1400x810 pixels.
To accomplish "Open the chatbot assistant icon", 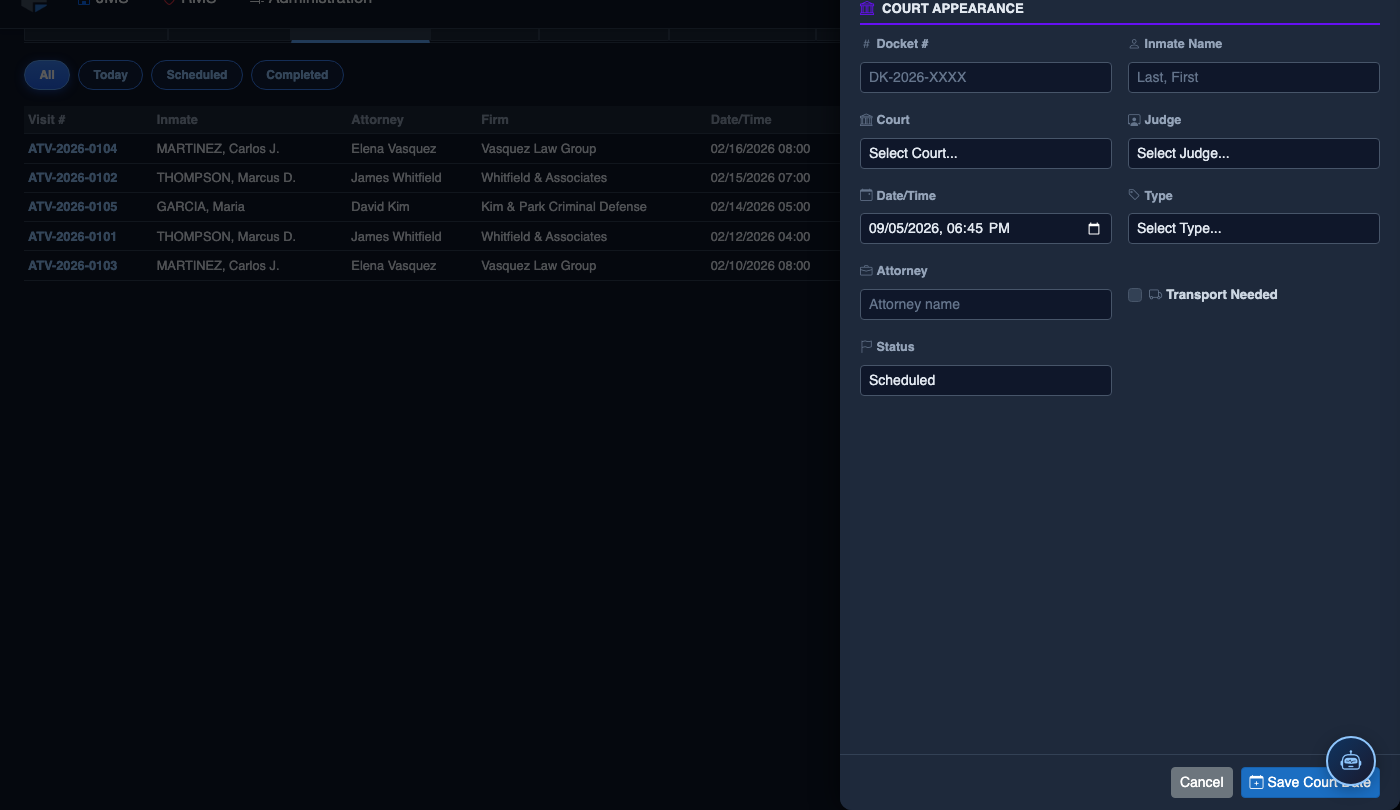I will coord(1351,761).
